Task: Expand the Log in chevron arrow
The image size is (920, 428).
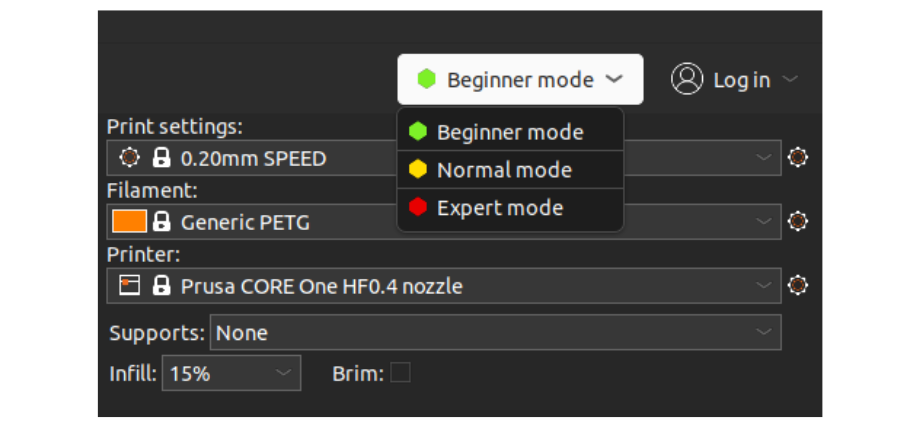Action: [790, 79]
